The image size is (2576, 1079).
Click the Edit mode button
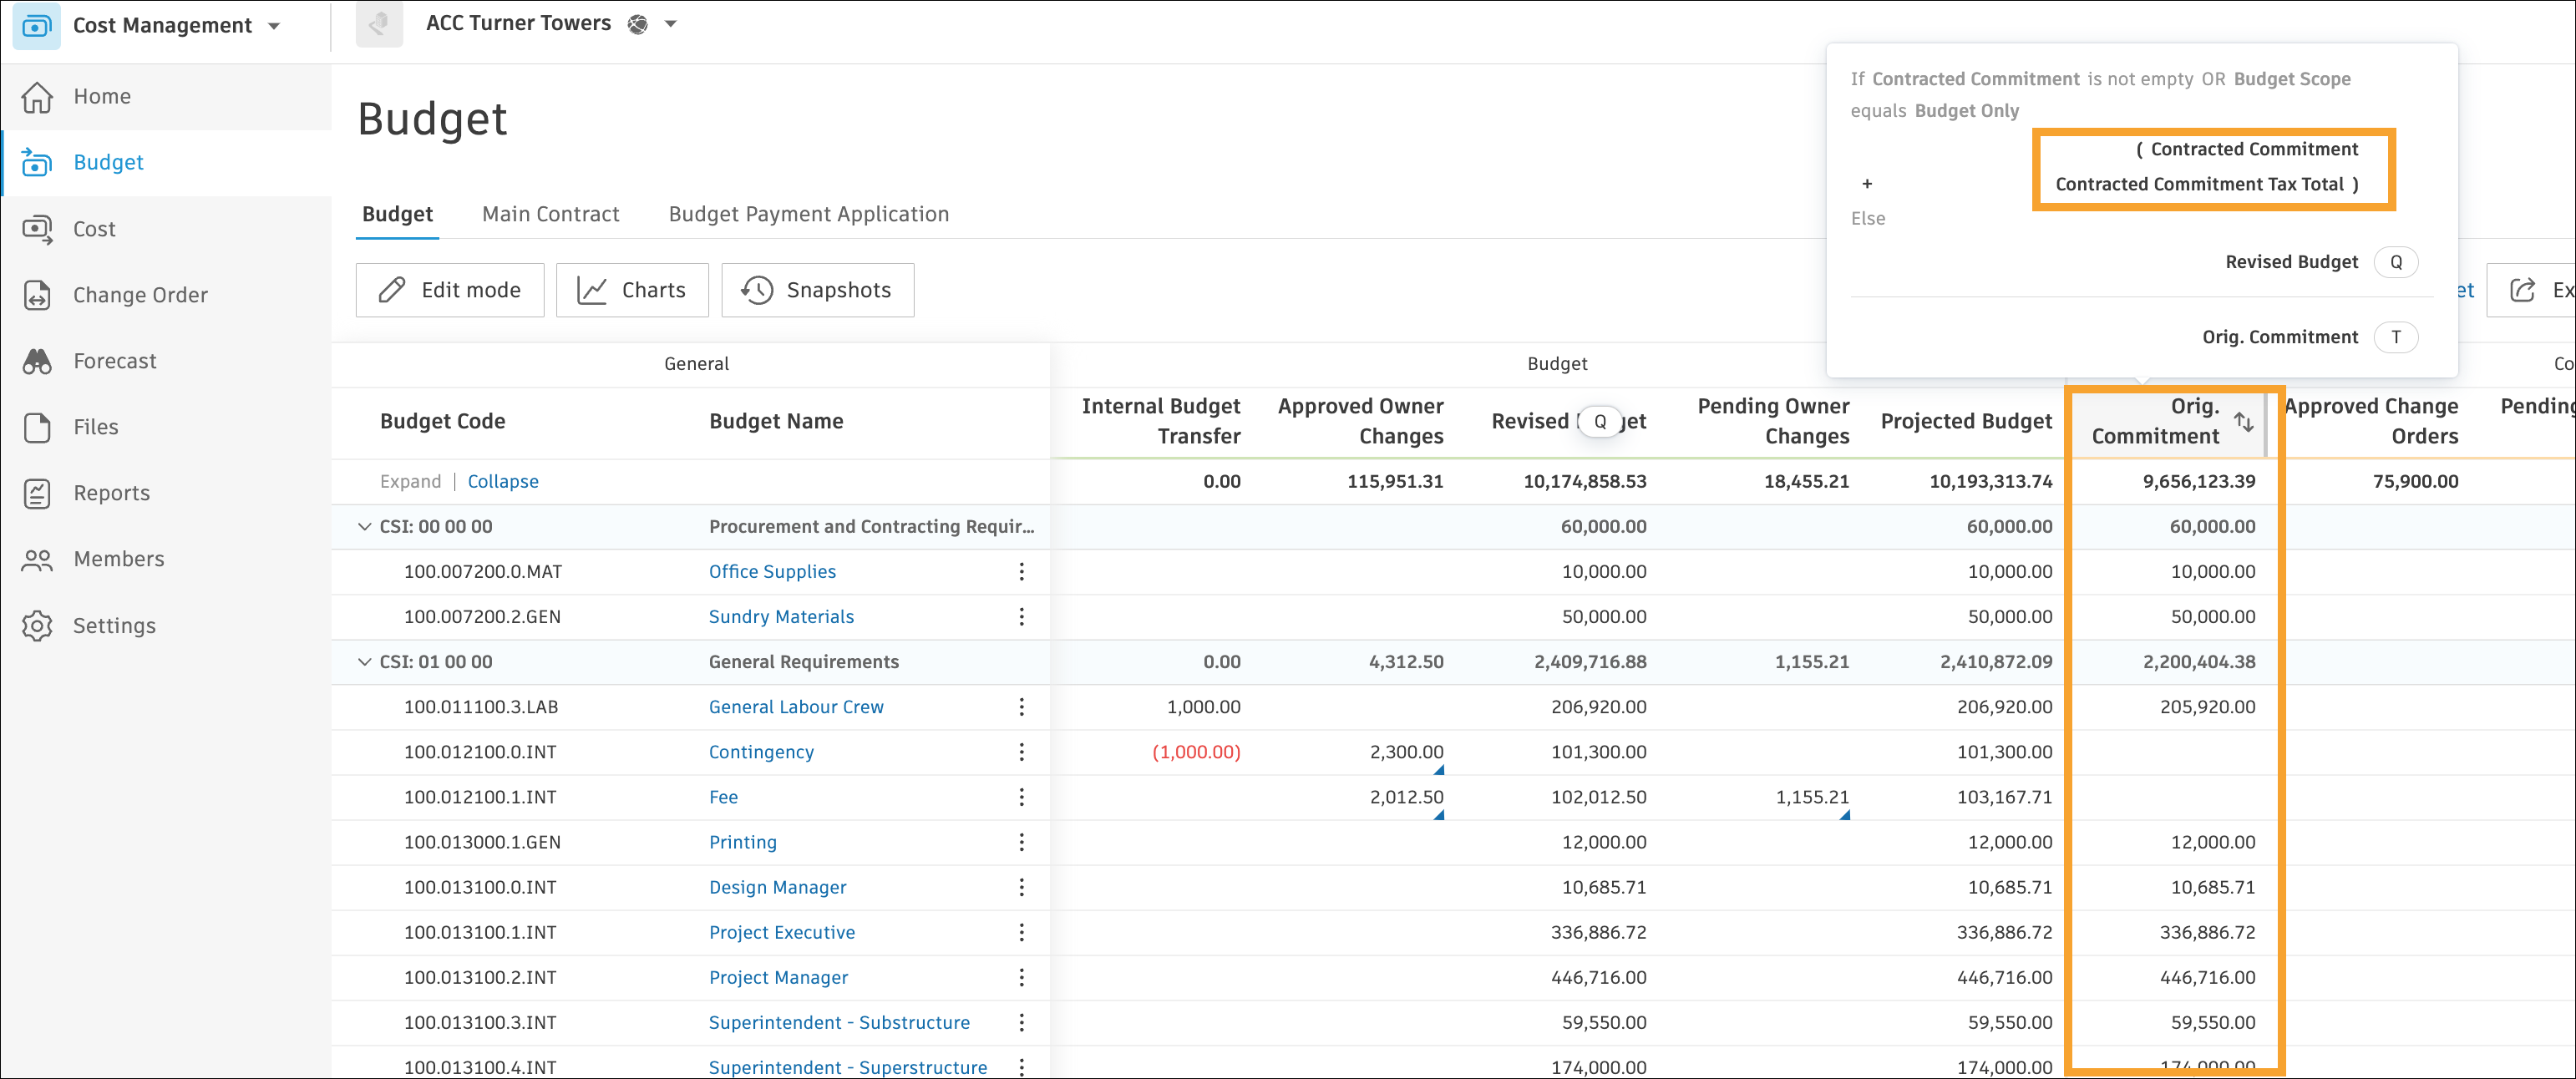[x=450, y=290]
